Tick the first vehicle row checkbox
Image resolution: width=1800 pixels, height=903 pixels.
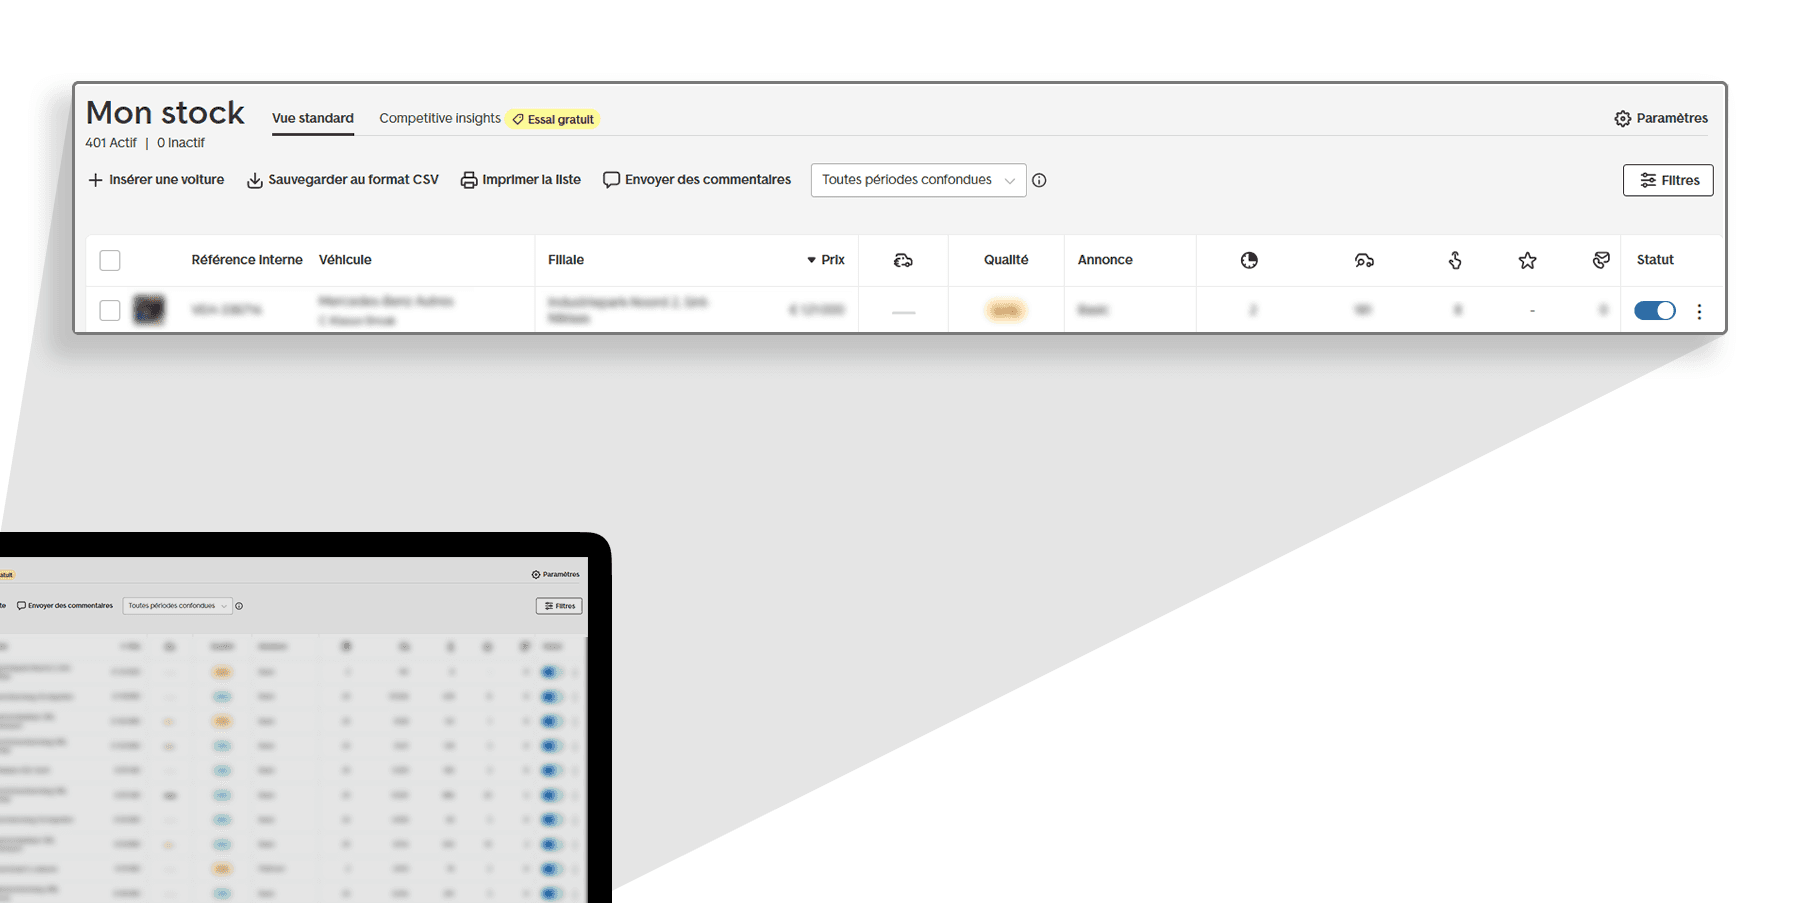pos(110,310)
